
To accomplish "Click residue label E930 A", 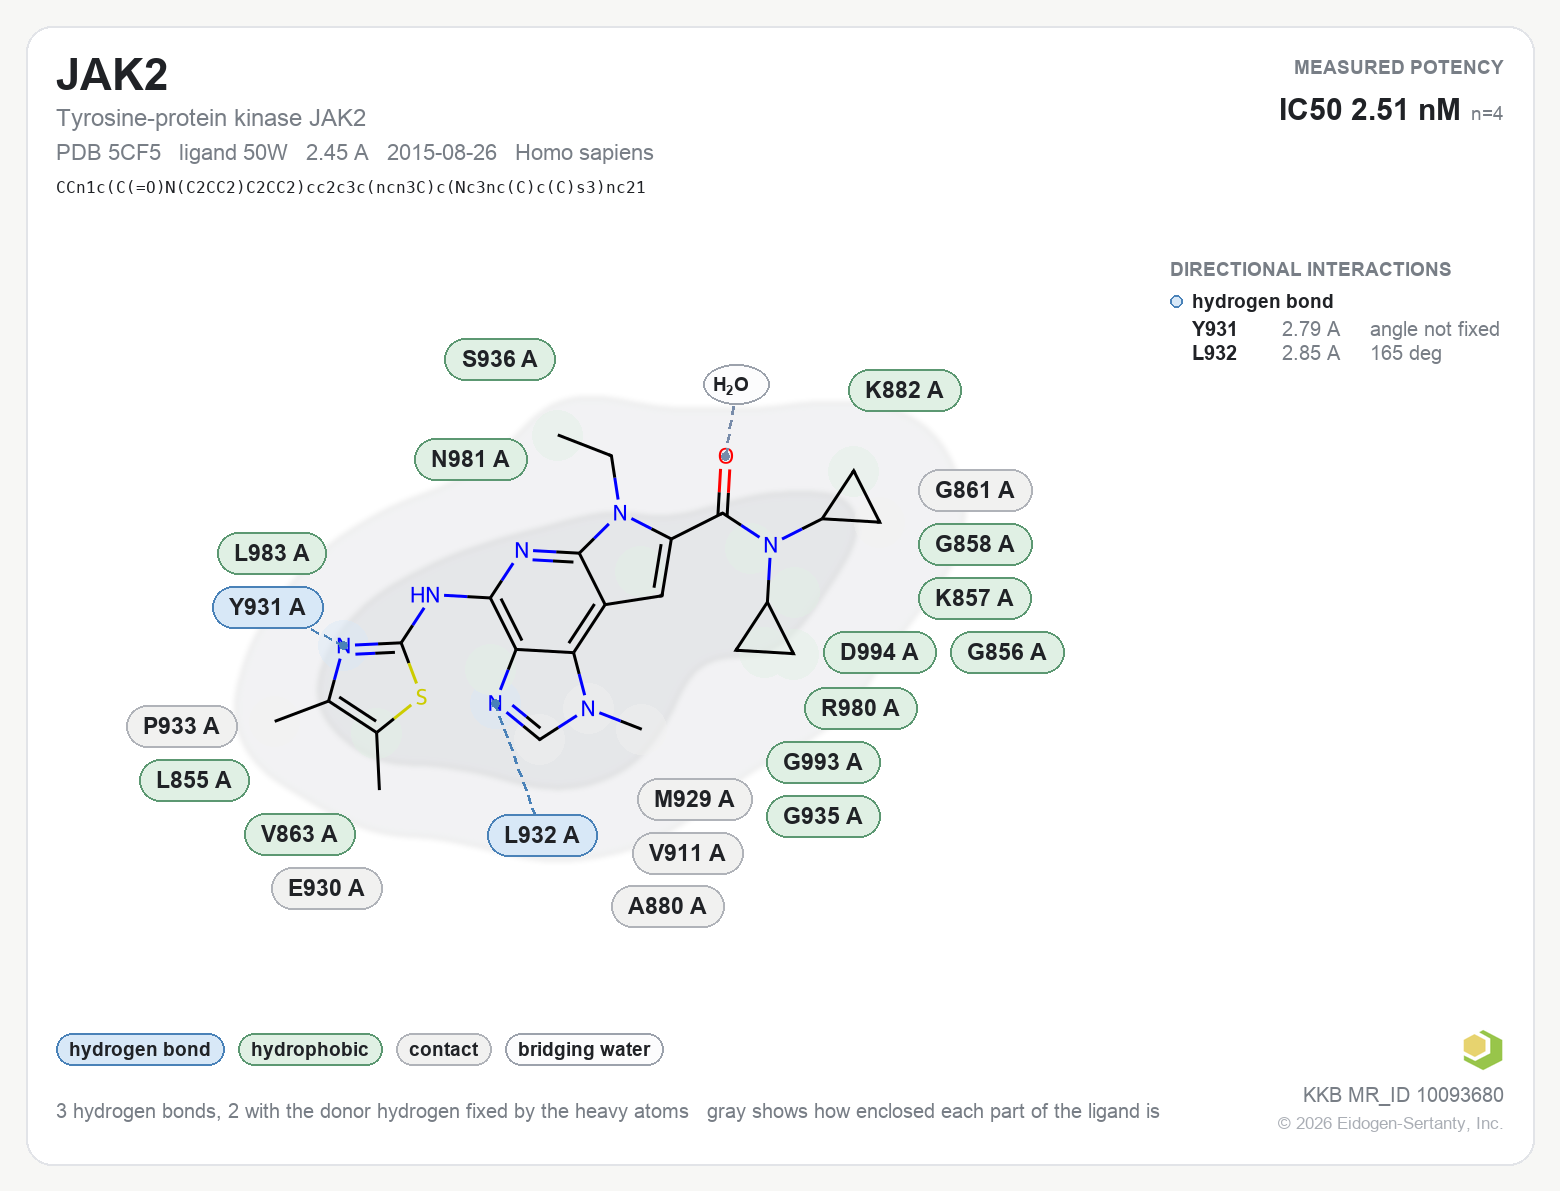I will pos(327,888).
